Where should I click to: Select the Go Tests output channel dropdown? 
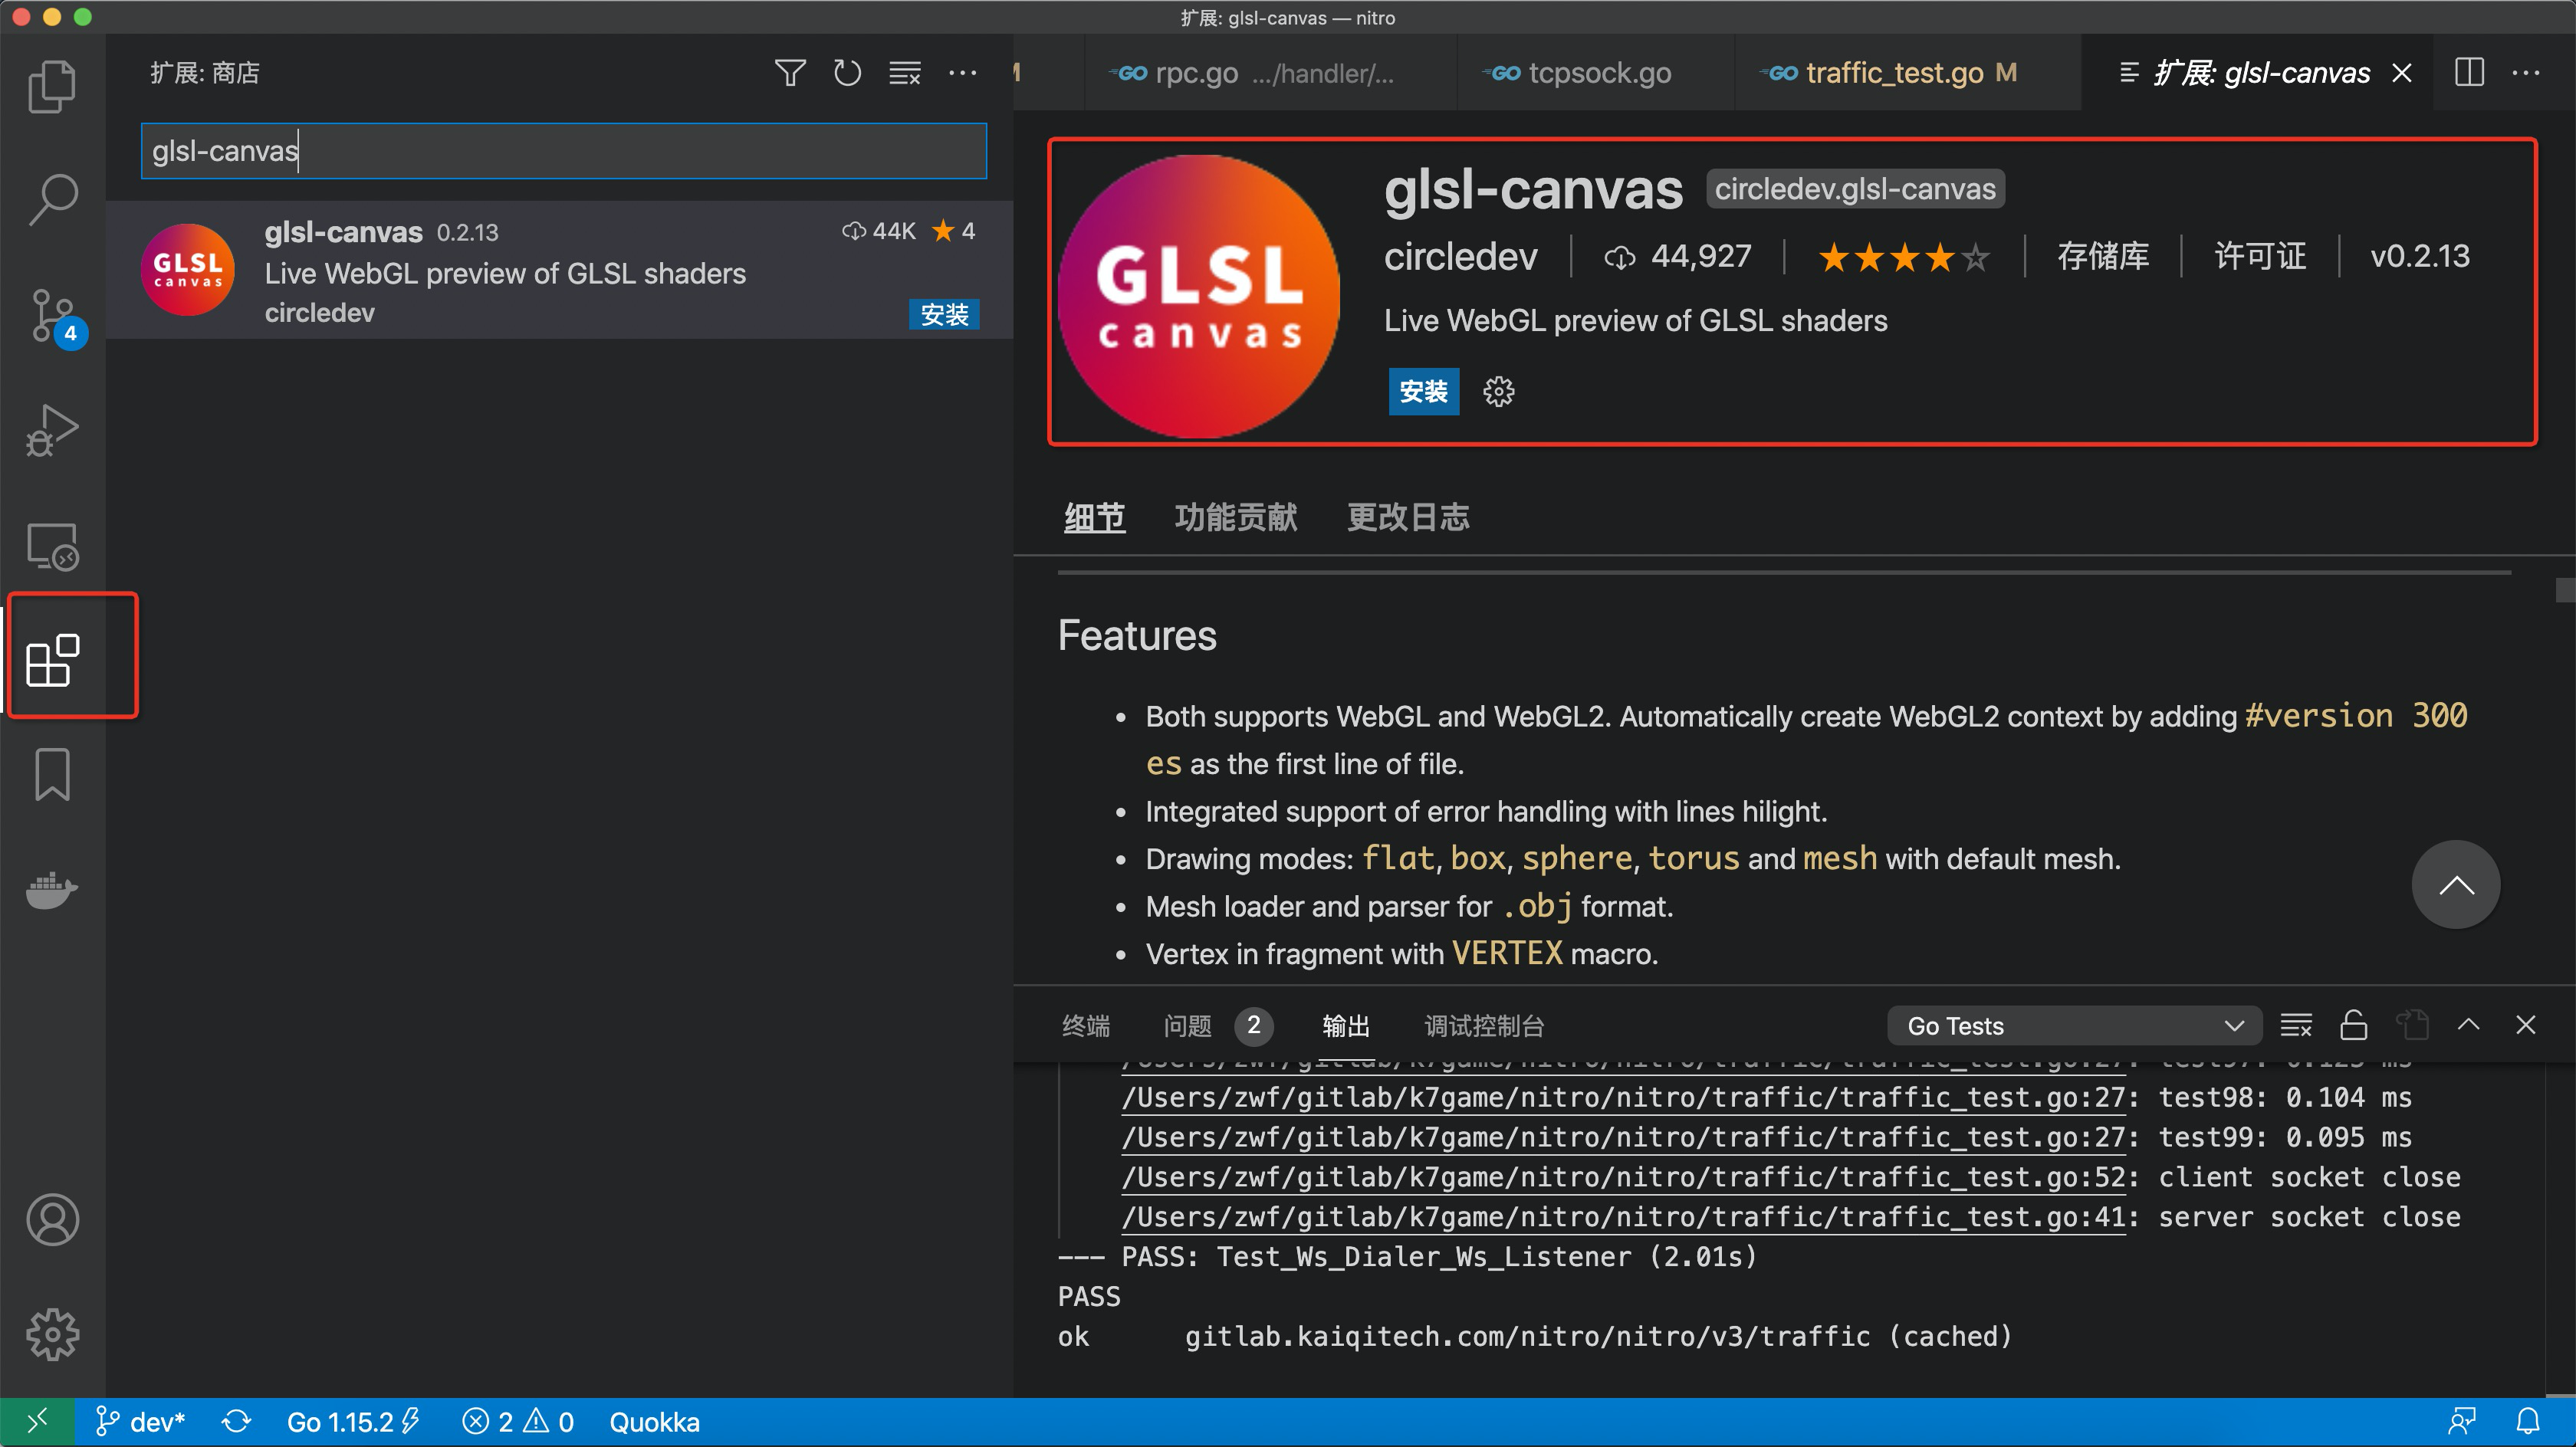(2074, 1025)
